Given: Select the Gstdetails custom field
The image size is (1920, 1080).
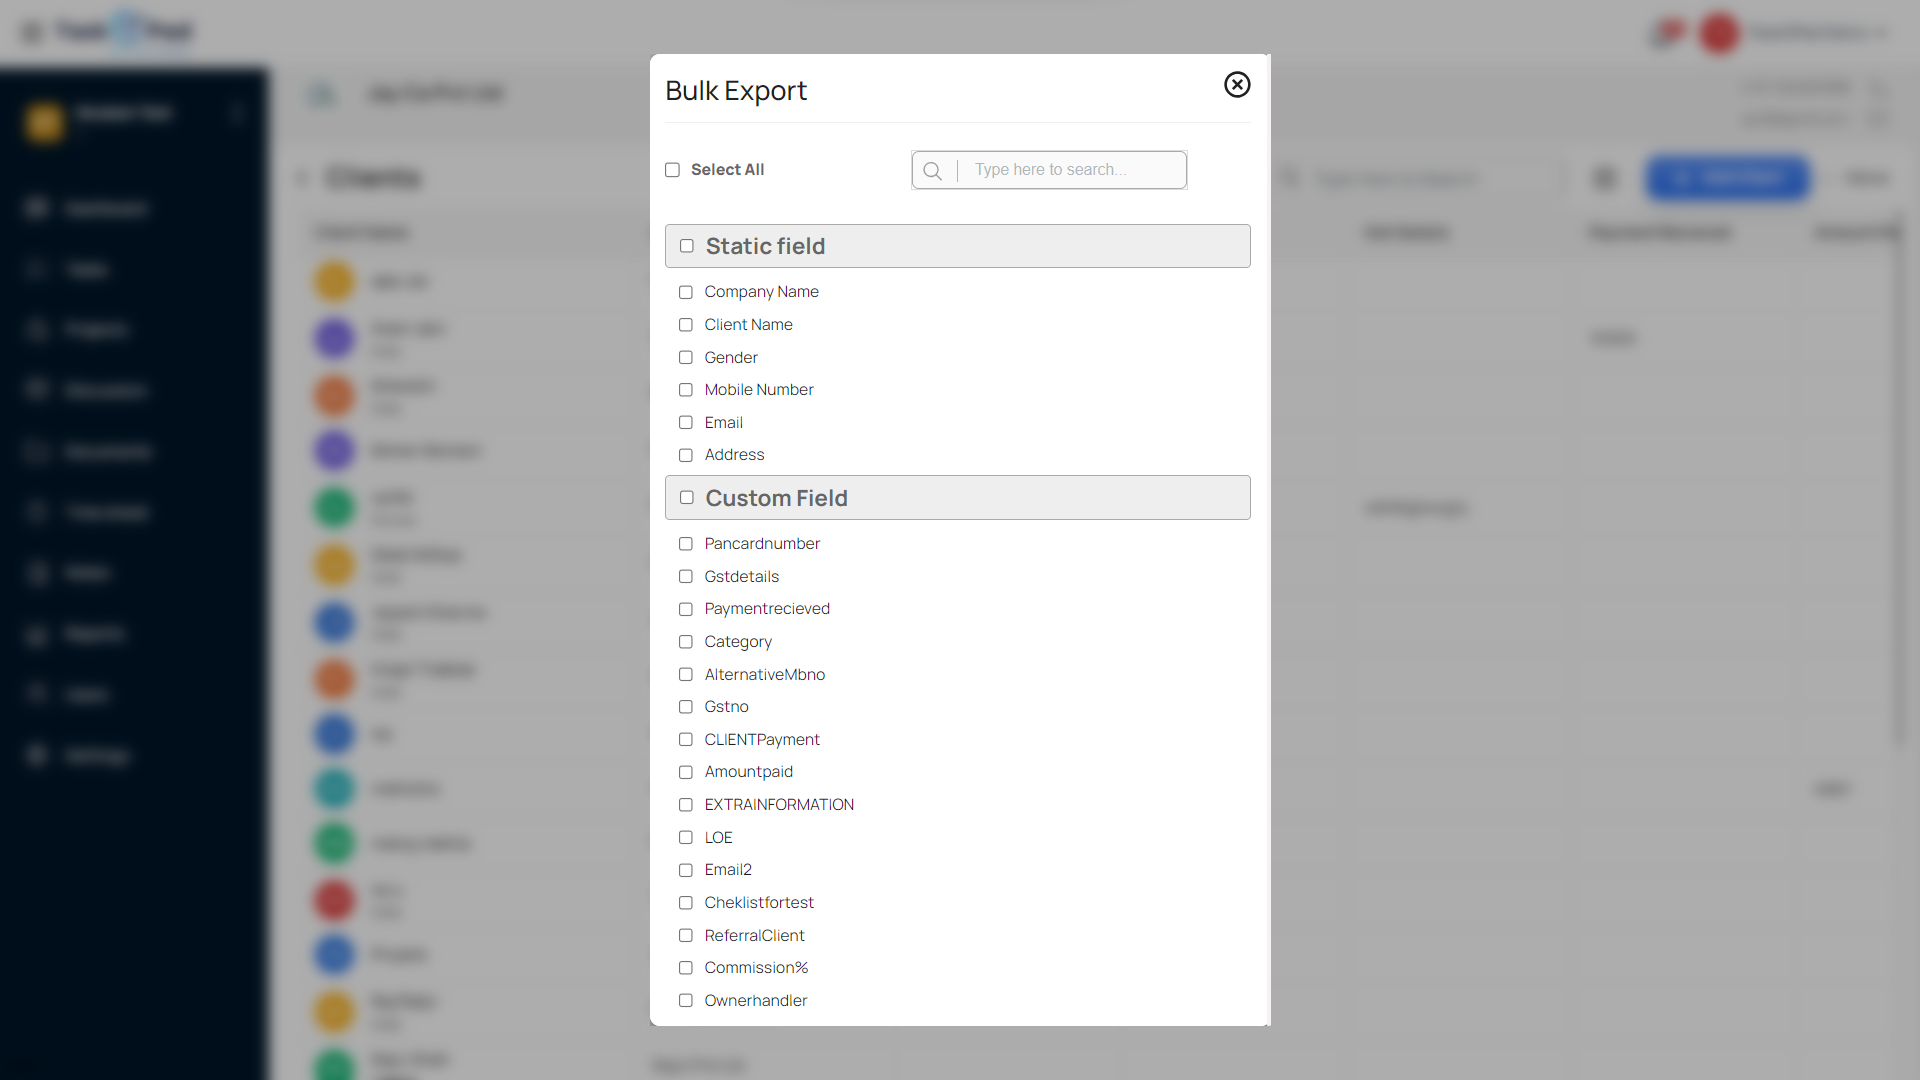Looking at the screenshot, I should 686,577.
